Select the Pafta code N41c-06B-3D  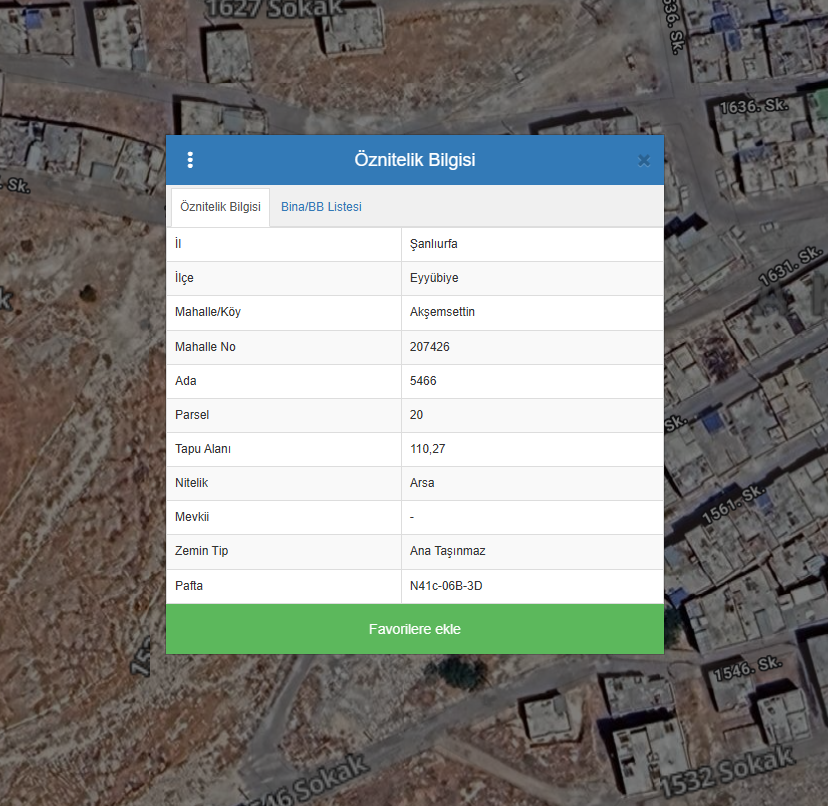446,586
